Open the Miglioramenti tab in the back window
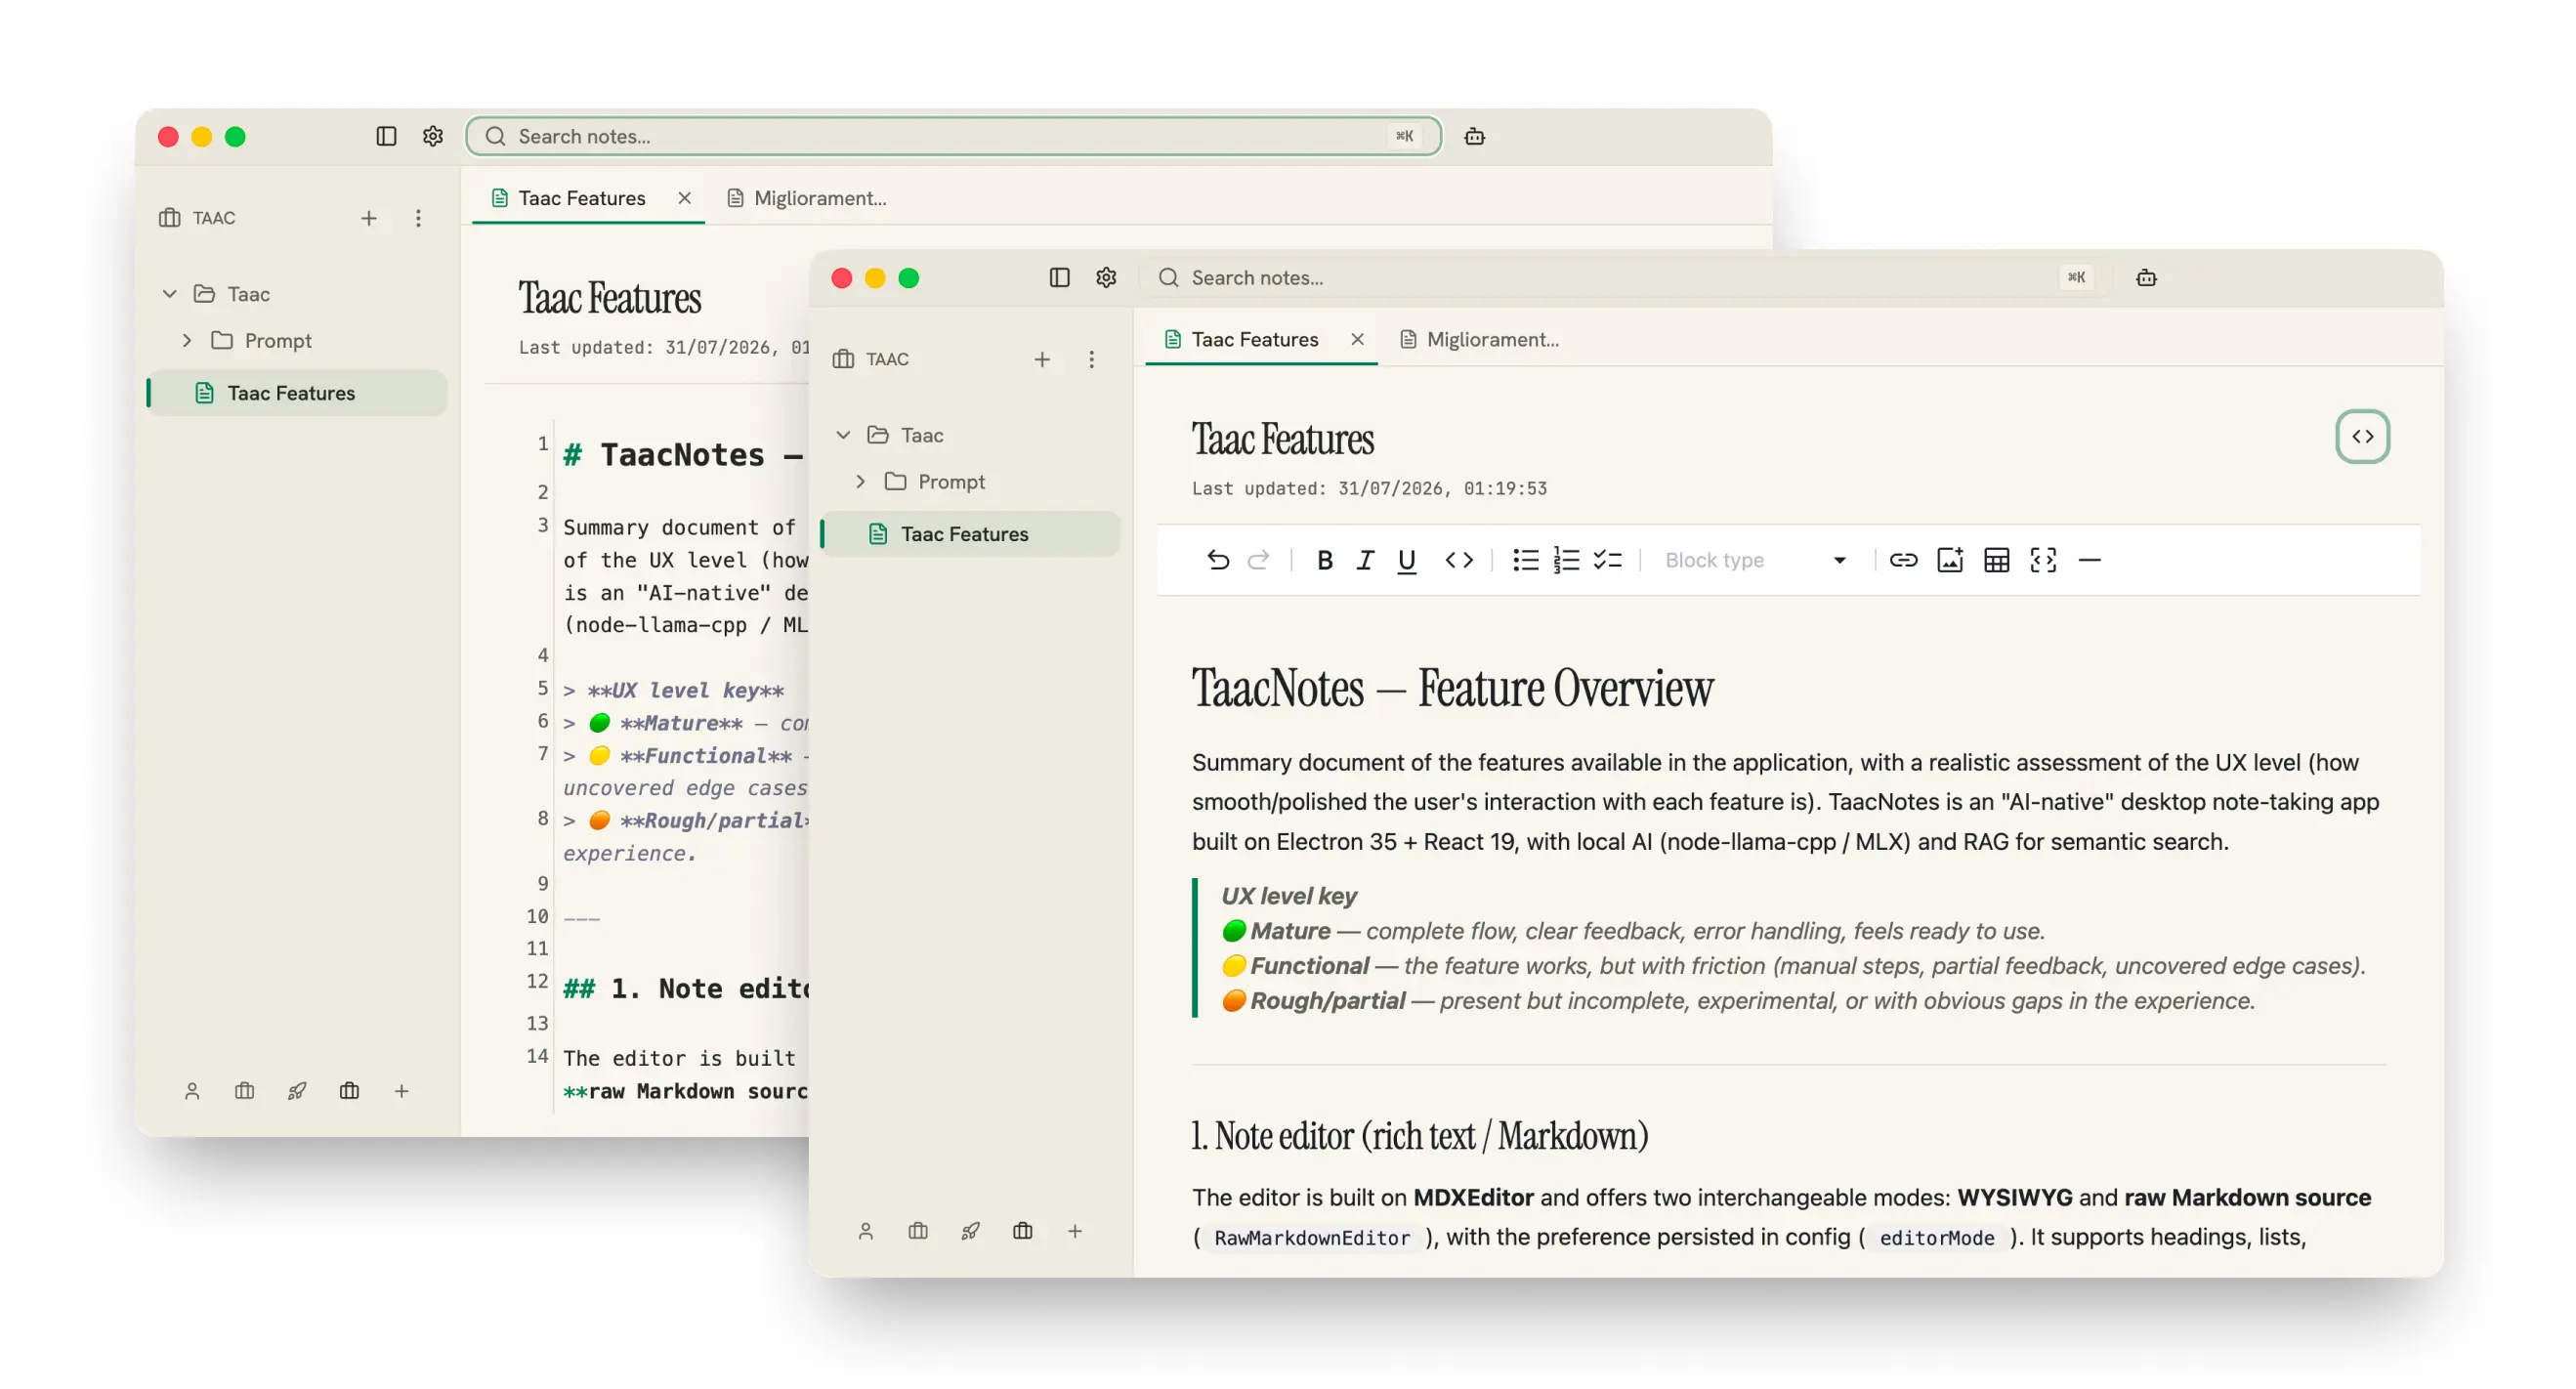 point(806,198)
